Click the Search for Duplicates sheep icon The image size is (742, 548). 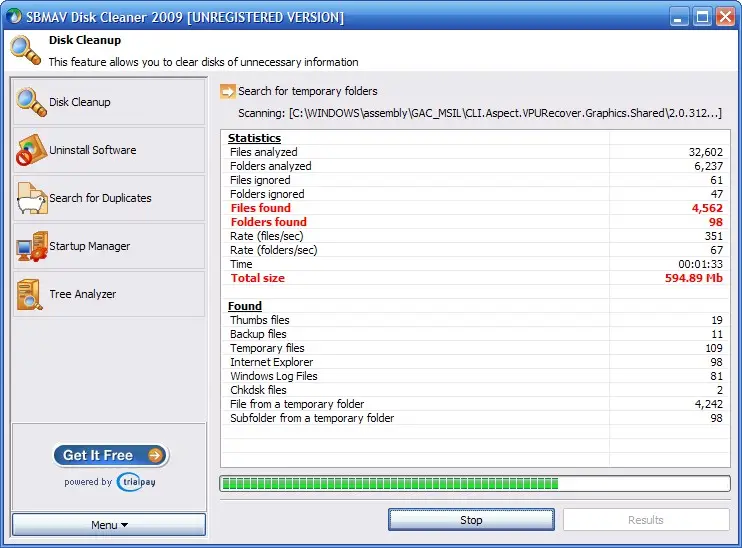[x=32, y=198]
